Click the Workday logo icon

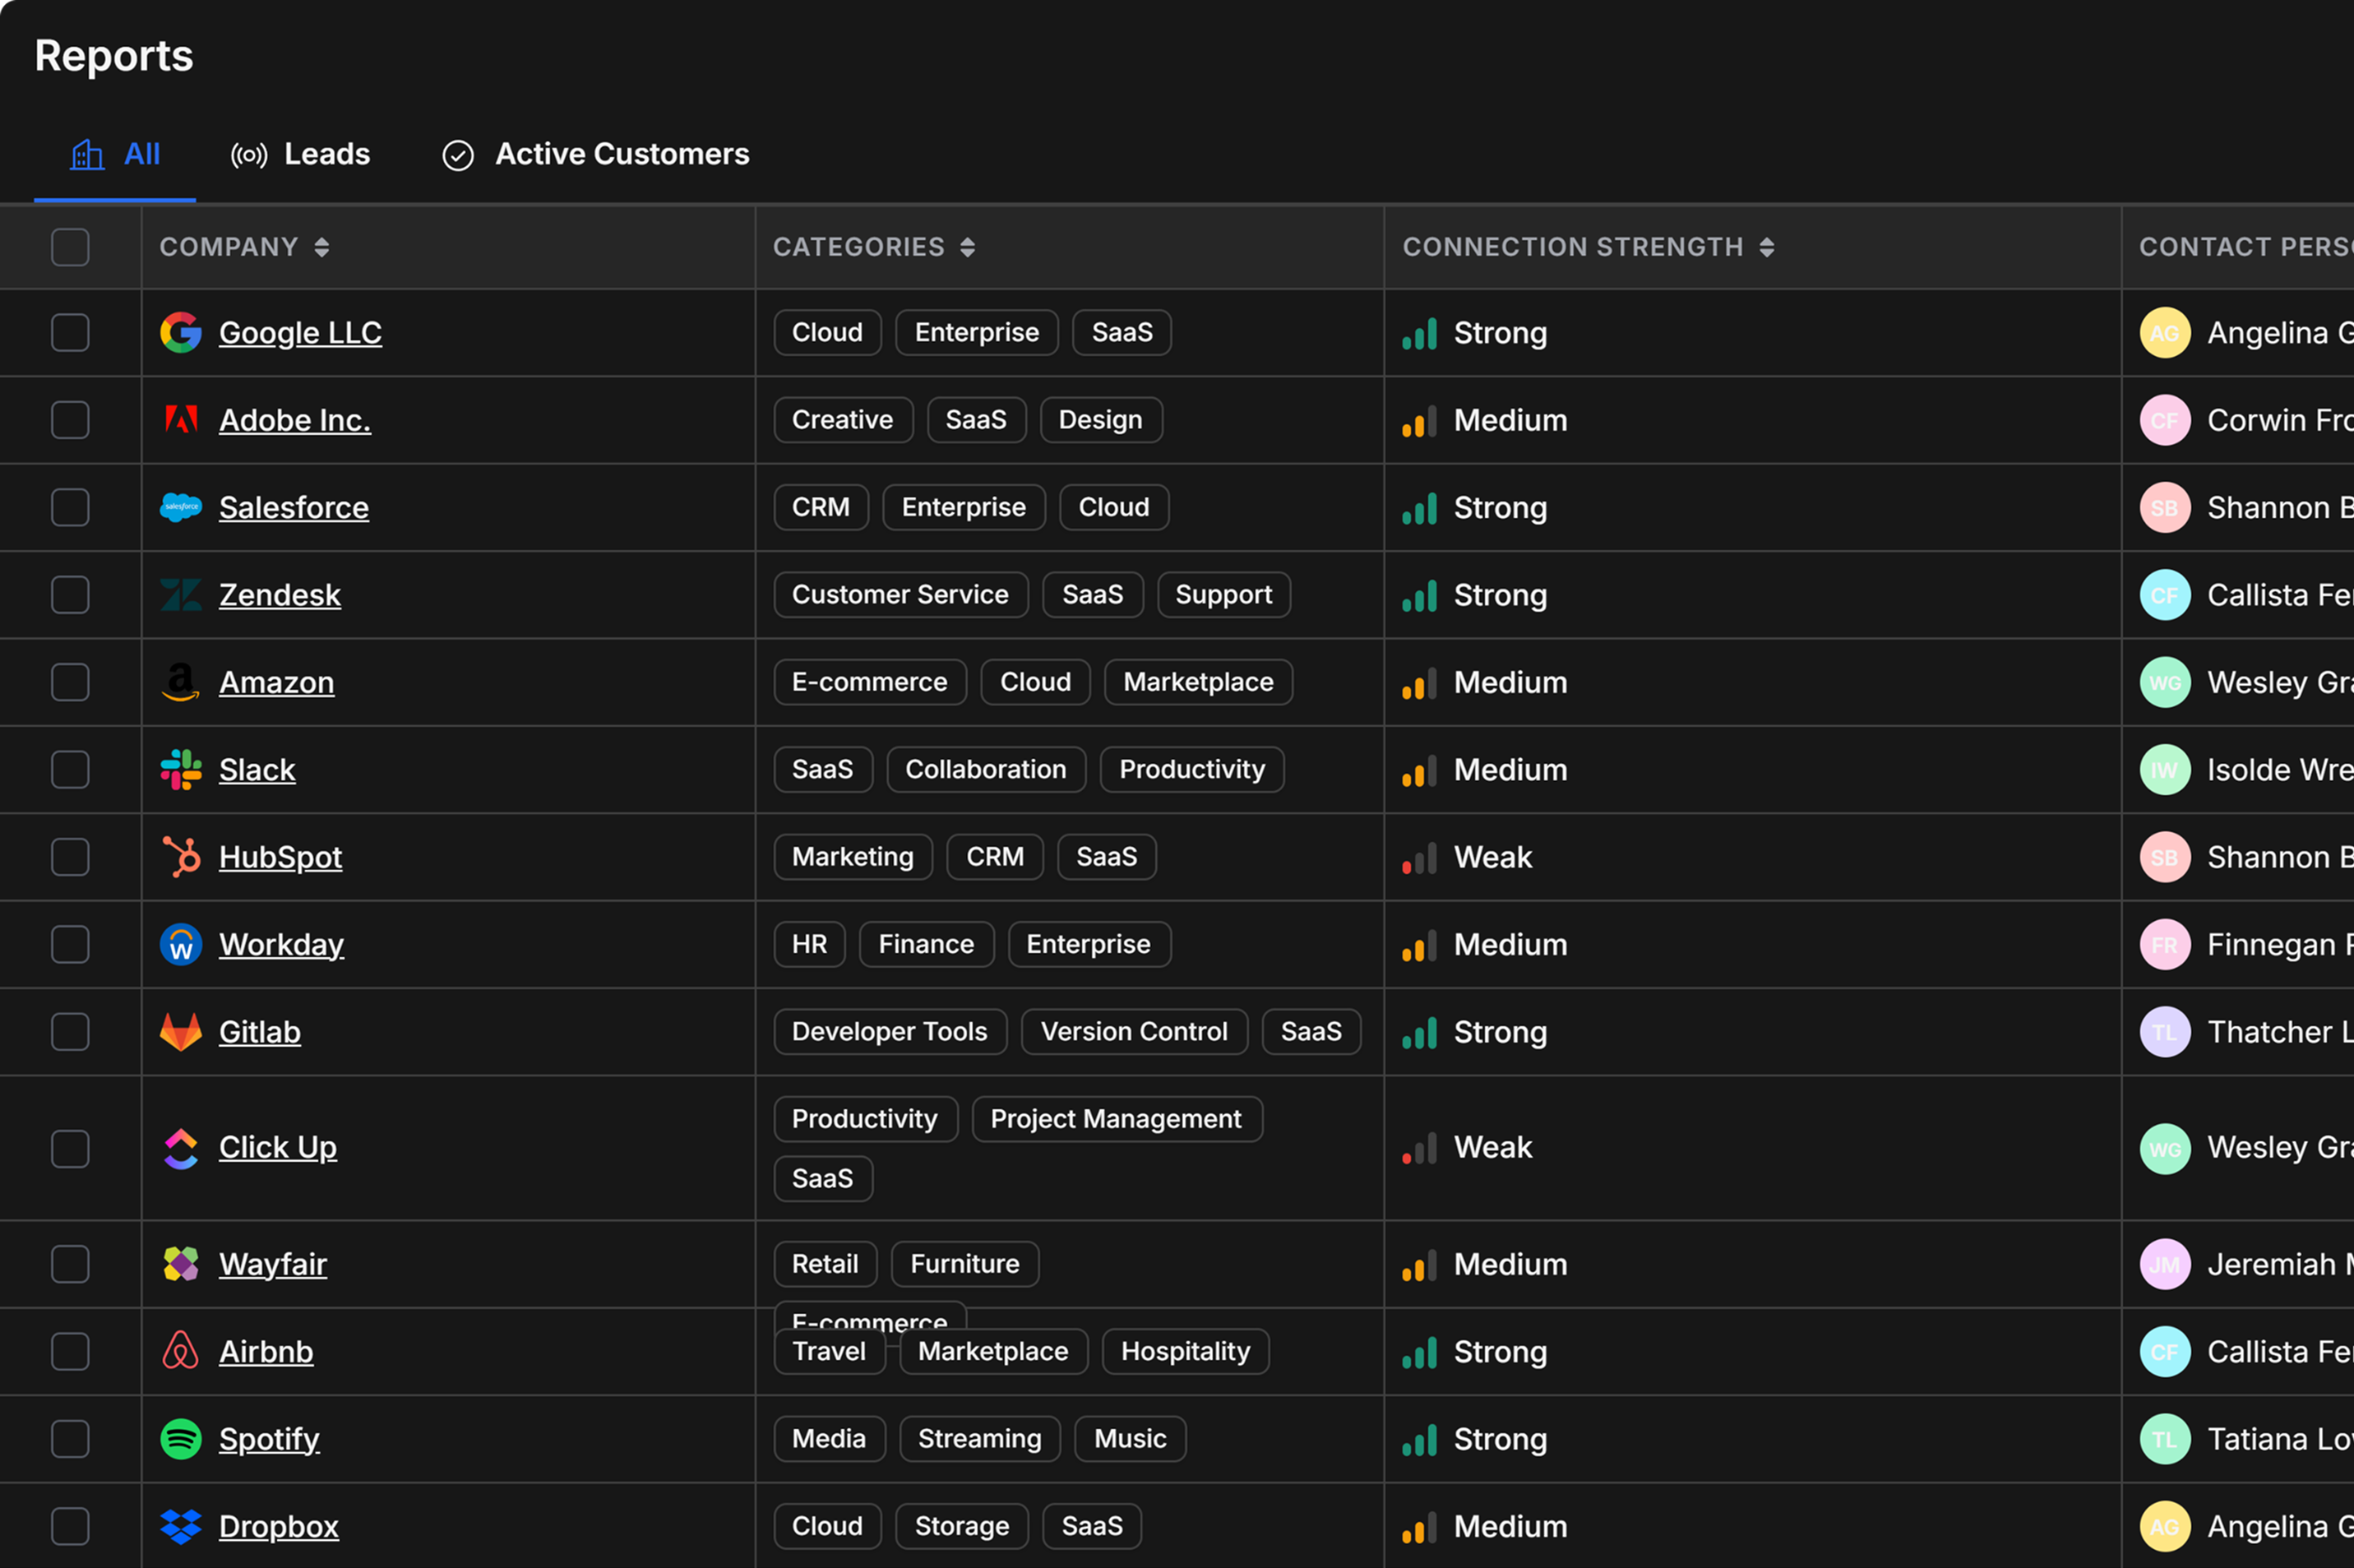click(181, 944)
